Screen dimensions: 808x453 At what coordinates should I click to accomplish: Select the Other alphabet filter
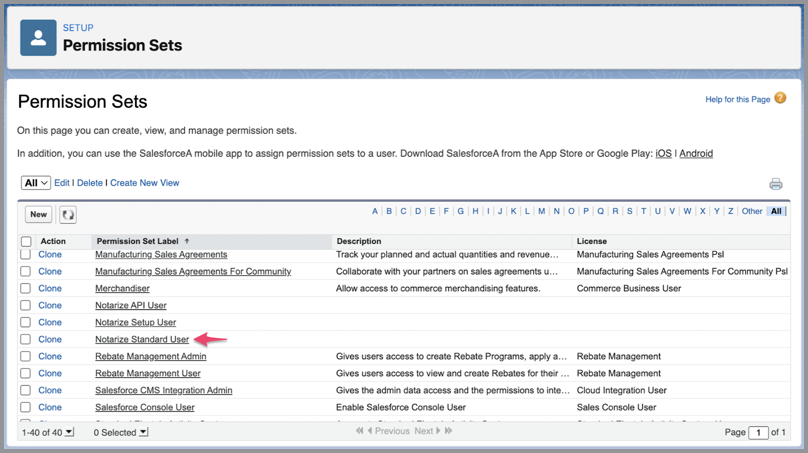pyautogui.click(x=751, y=211)
